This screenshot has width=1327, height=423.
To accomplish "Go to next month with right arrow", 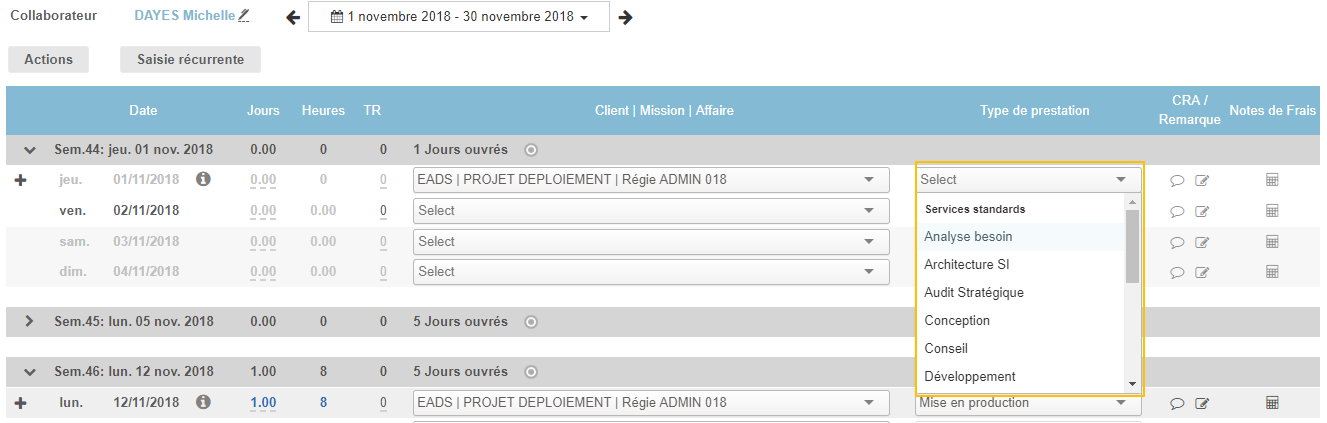I will (x=625, y=17).
